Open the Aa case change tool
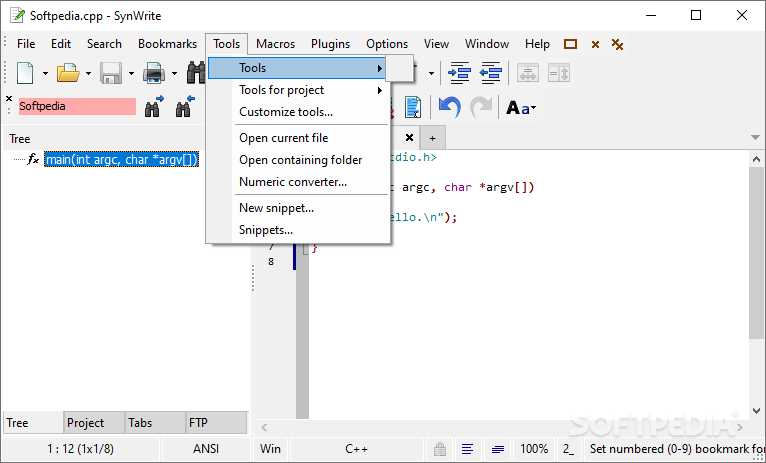This screenshot has height=463, width=766. click(521, 107)
